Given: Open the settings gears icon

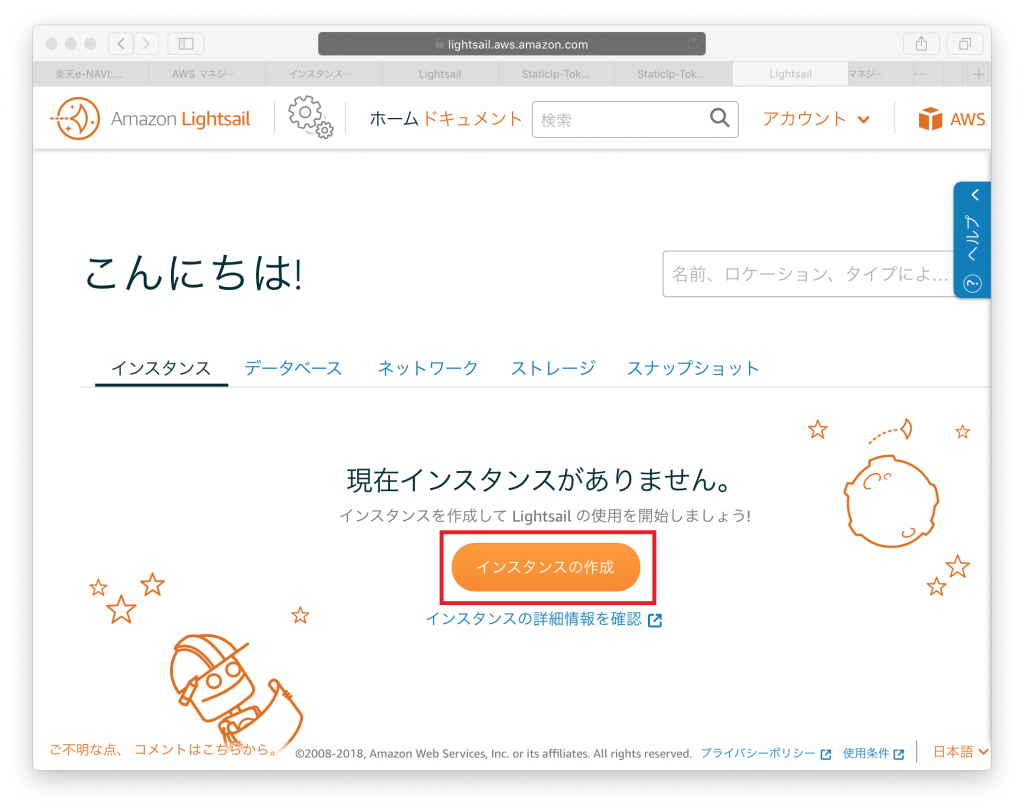Looking at the screenshot, I should point(311,118).
